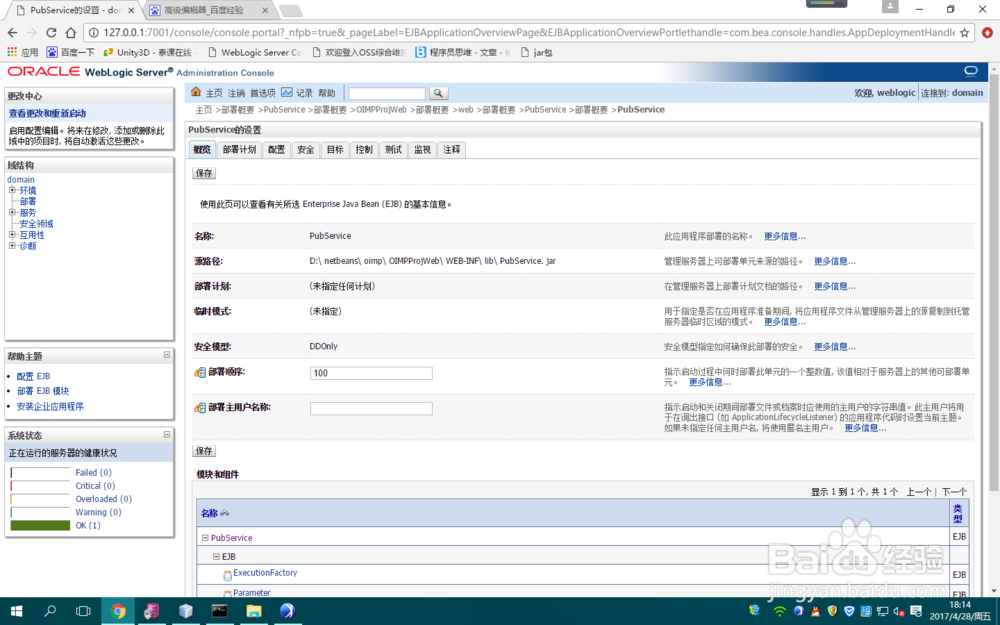Image resolution: width=1000 pixels, height=625 pixels.
Task: Switch to the 监视 tab
Action: [422, 149]
